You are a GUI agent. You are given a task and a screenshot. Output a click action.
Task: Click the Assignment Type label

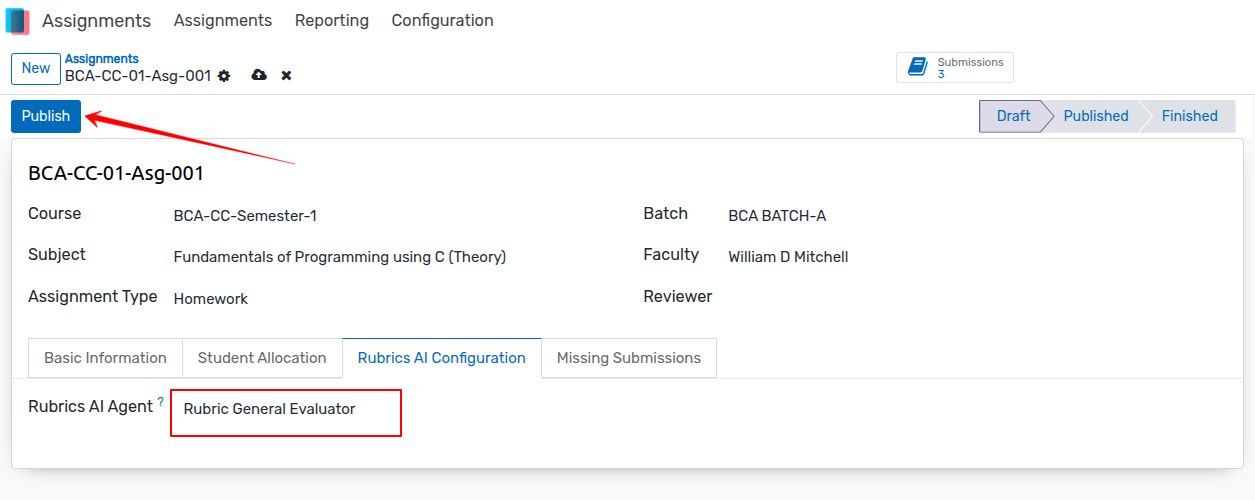pos(93,297)
